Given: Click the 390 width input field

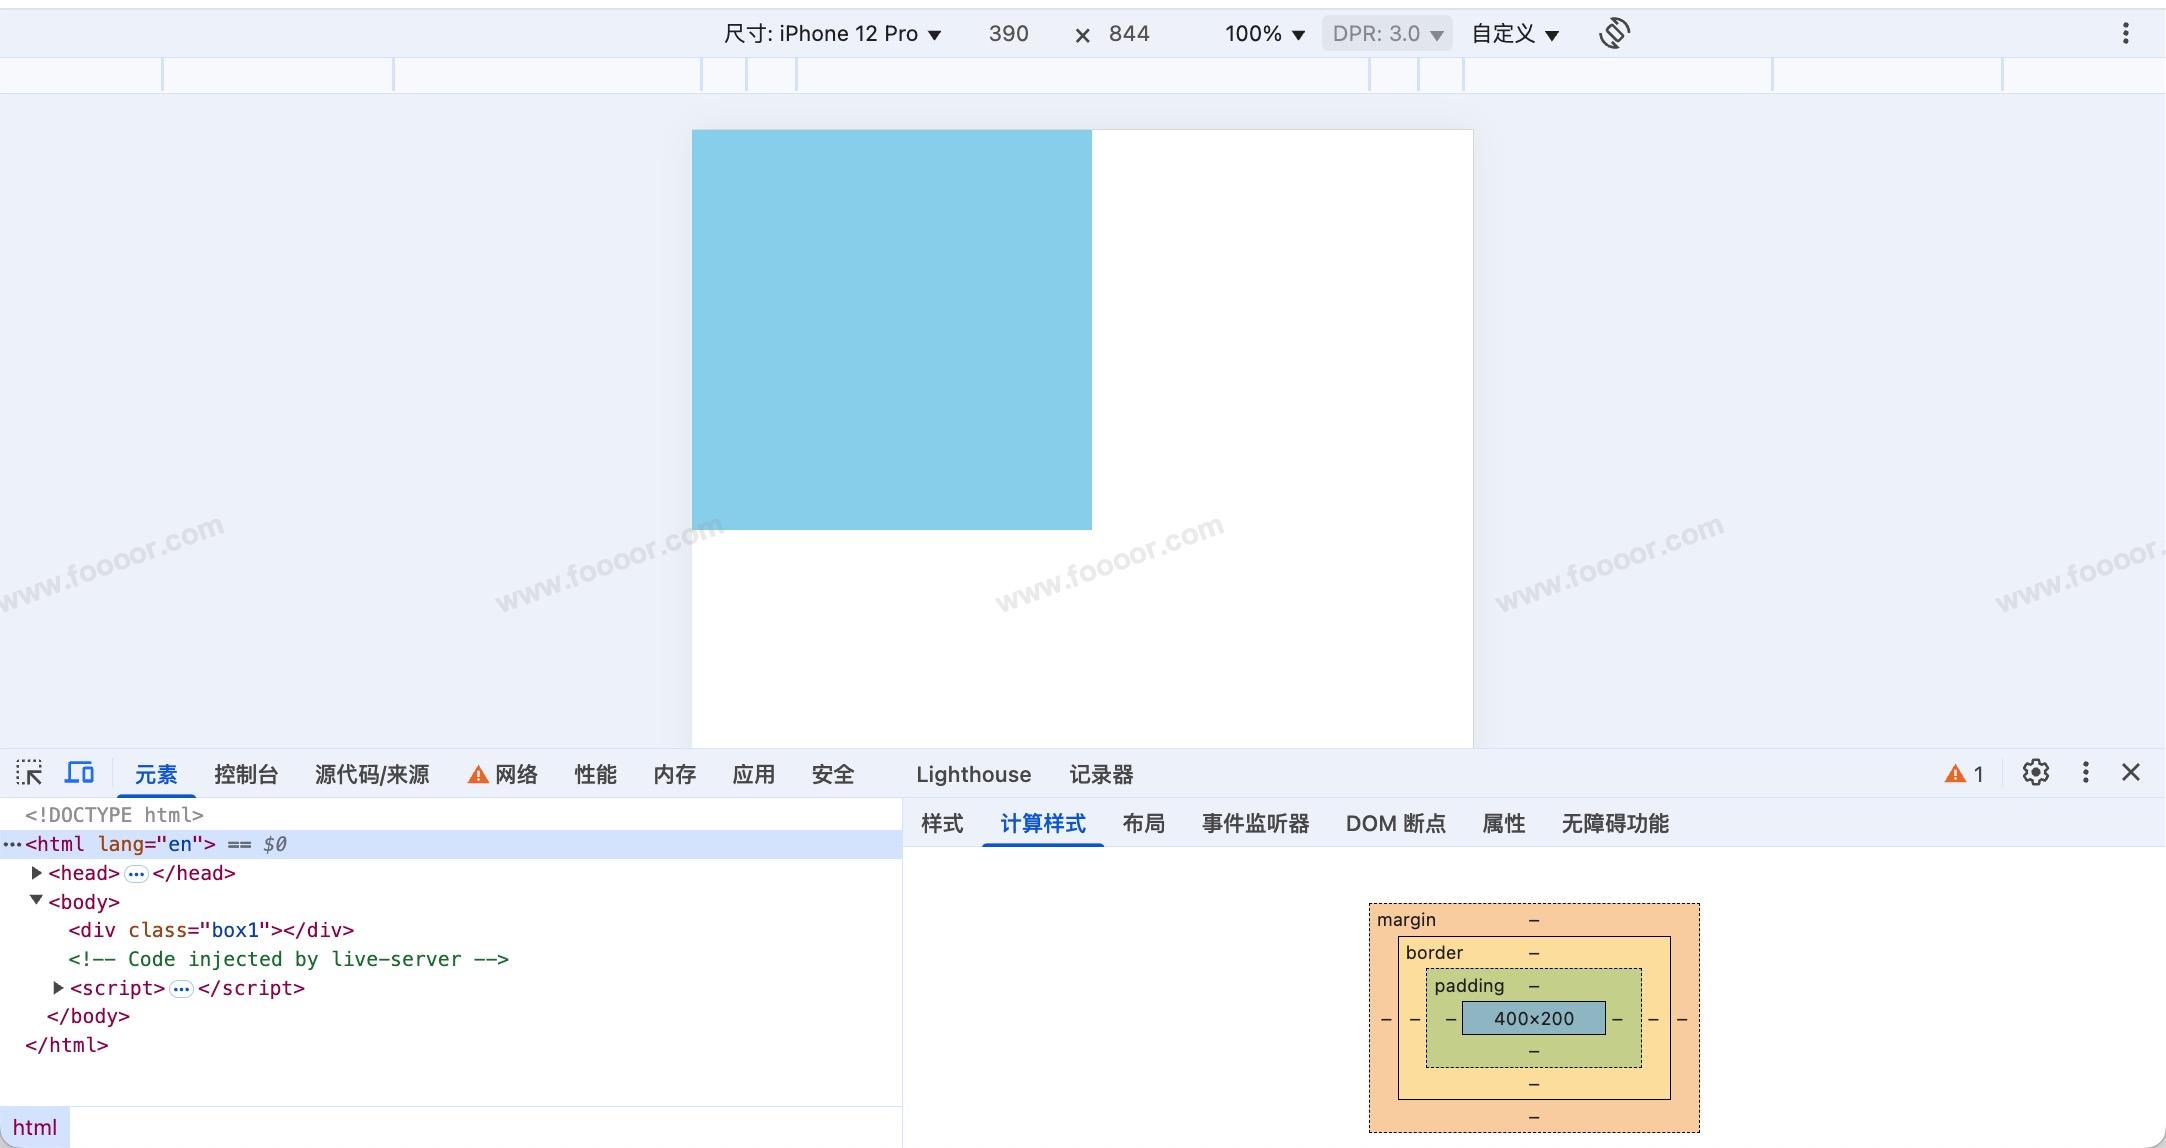Looking at the screenshot, I should [x=1008, y=34].
